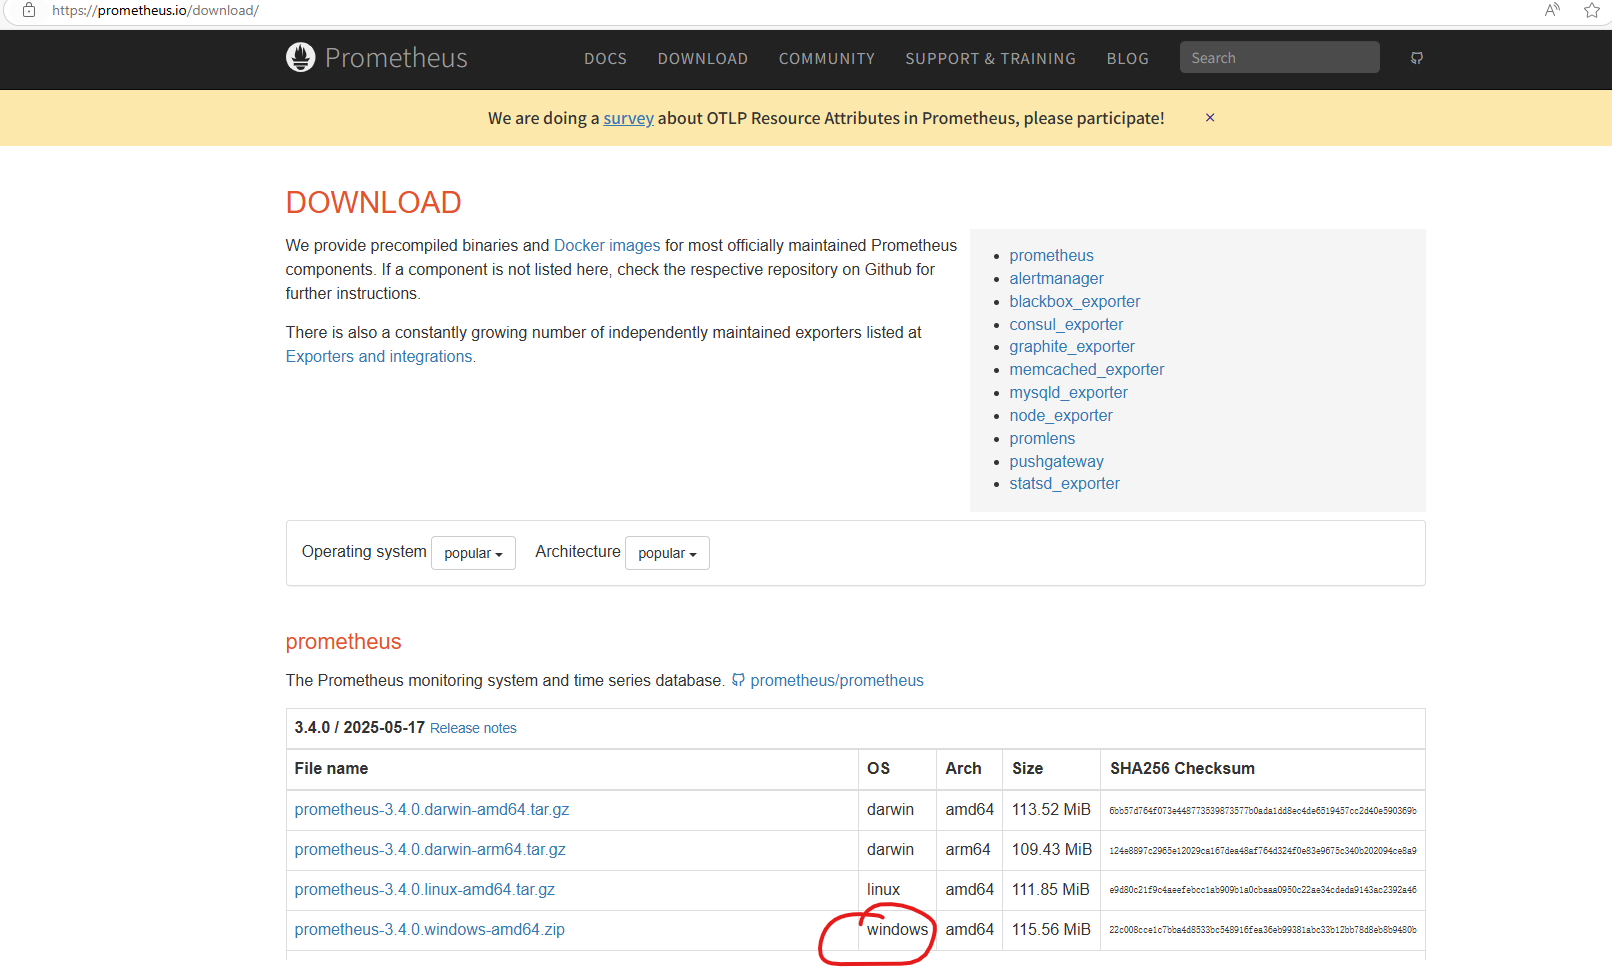Image resolution: width=1612 pixels, height=968 pixels.
Task: Expand the Operating system popular dropdown
Action: 473,553
